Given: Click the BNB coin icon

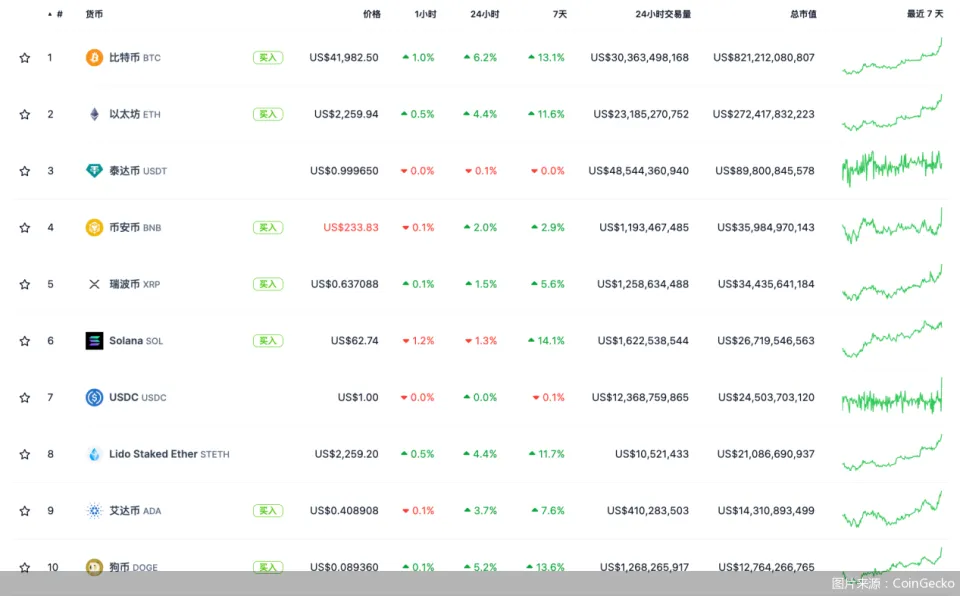Looking at the screenshot, I should click(x=94, y=228).
